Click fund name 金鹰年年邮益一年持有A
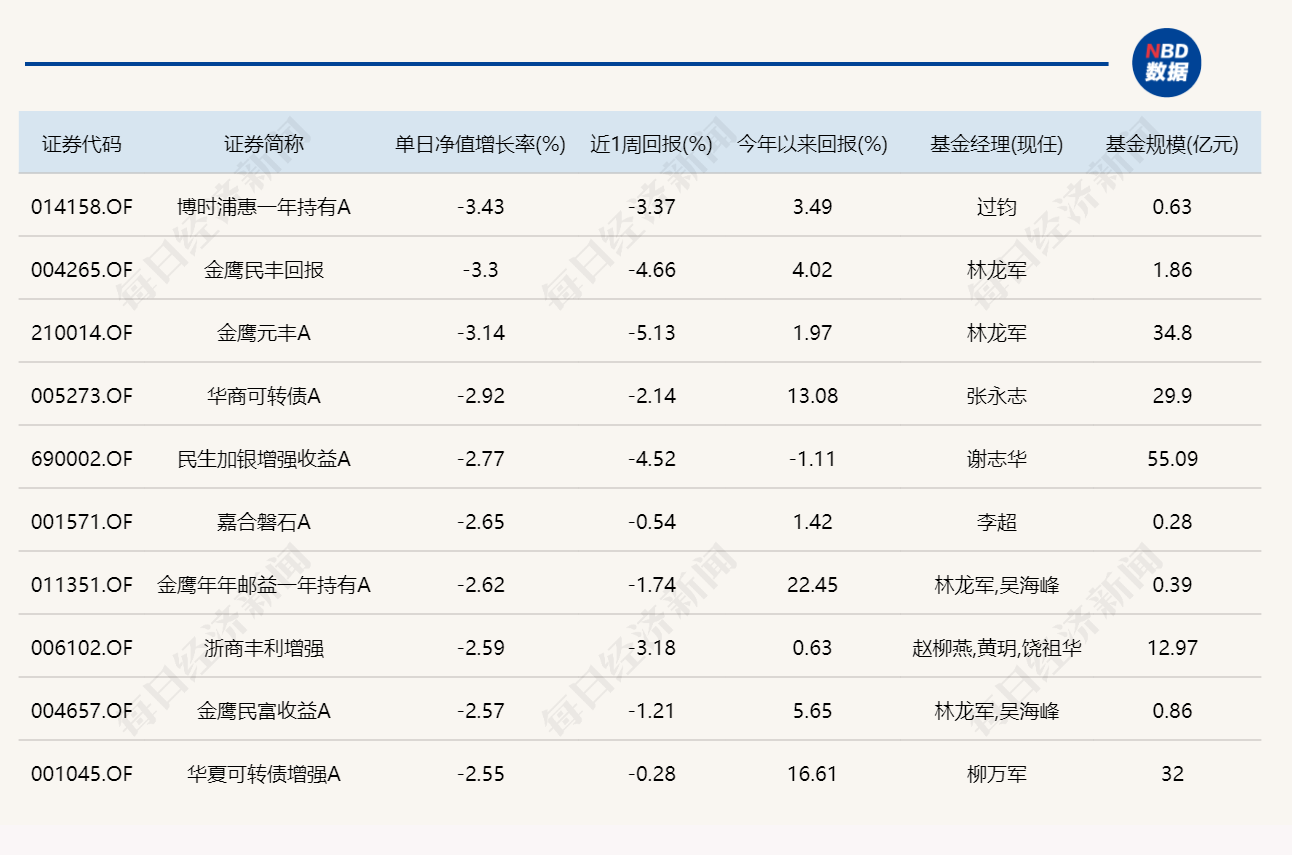 (264, 585)
